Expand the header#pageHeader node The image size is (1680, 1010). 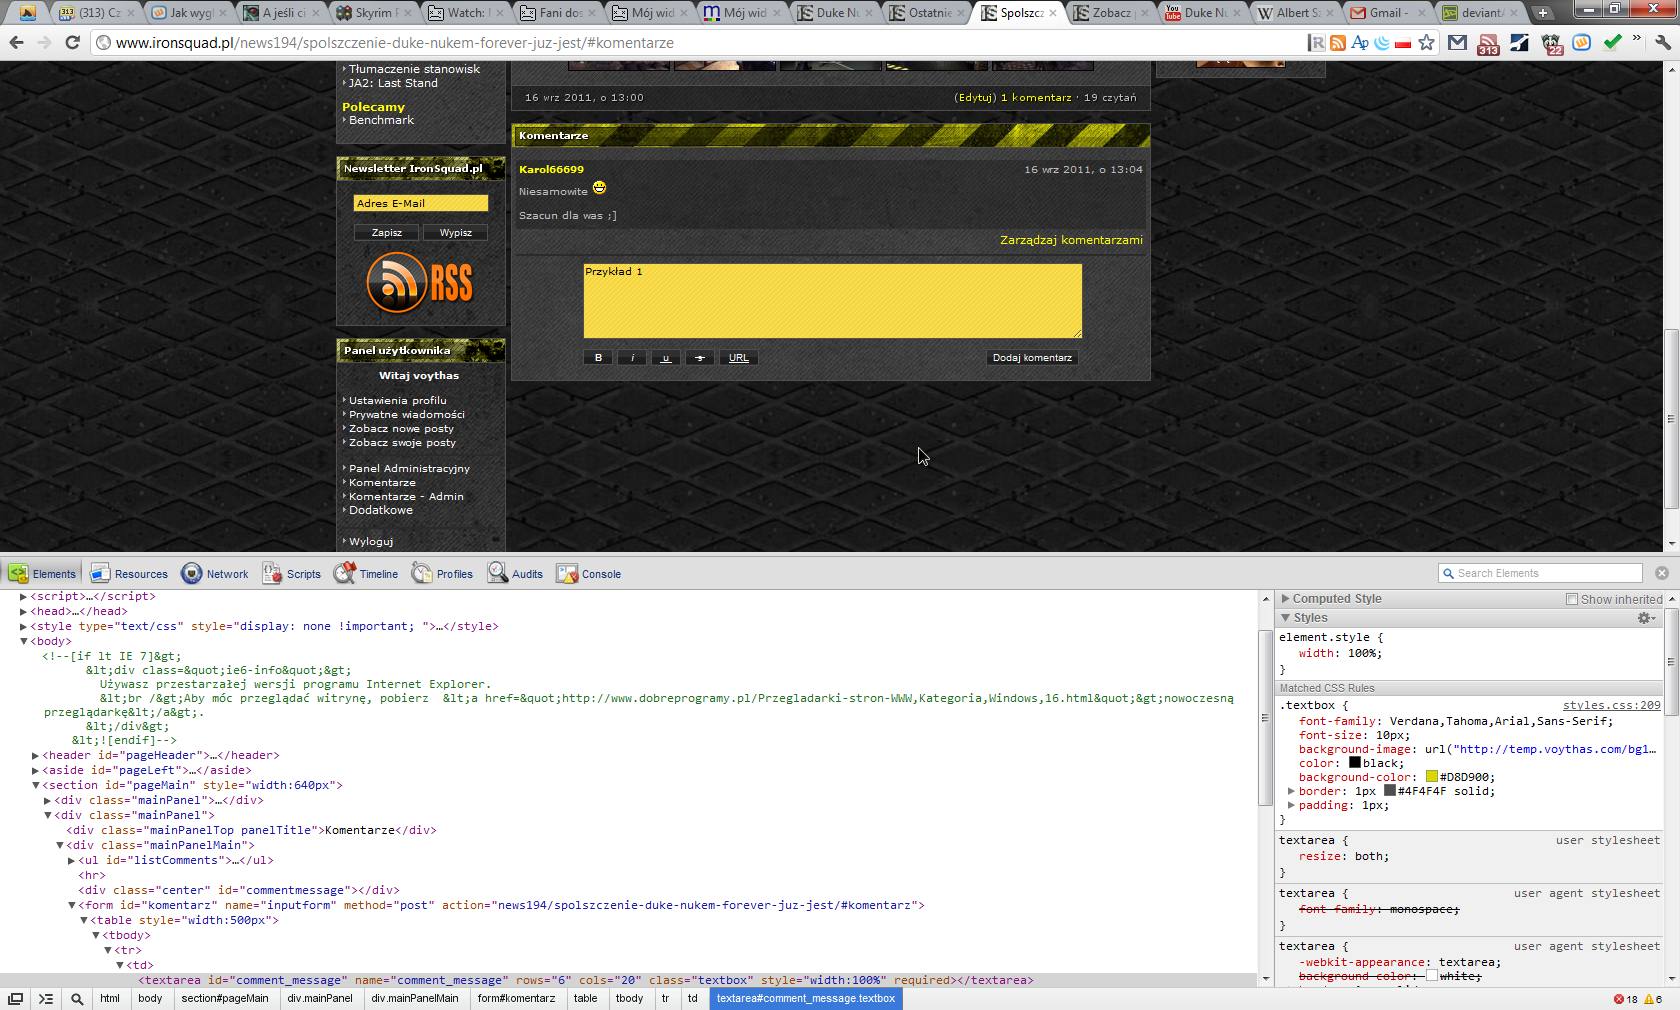(x=35, y=755)
